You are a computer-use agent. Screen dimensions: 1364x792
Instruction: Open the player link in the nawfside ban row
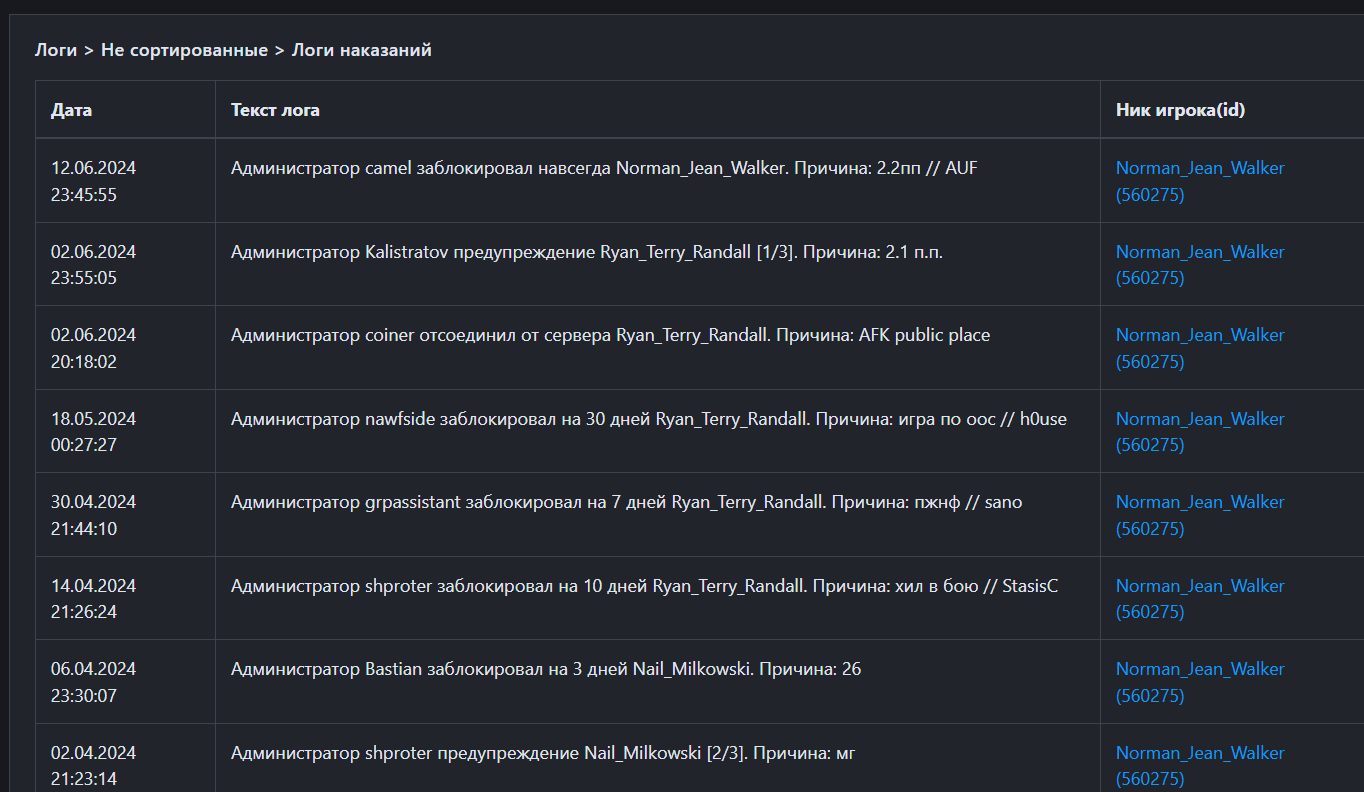pos(1200,419)
